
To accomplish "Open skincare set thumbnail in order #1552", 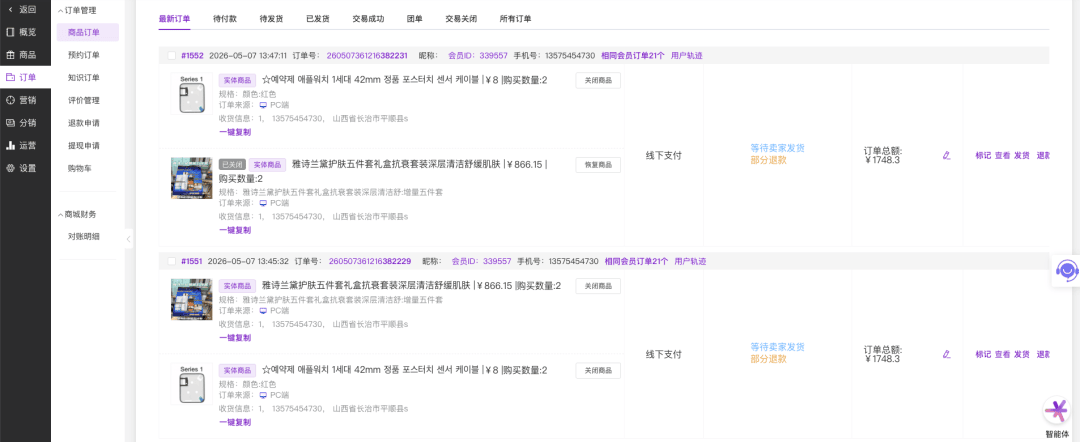I will point(191,178).
